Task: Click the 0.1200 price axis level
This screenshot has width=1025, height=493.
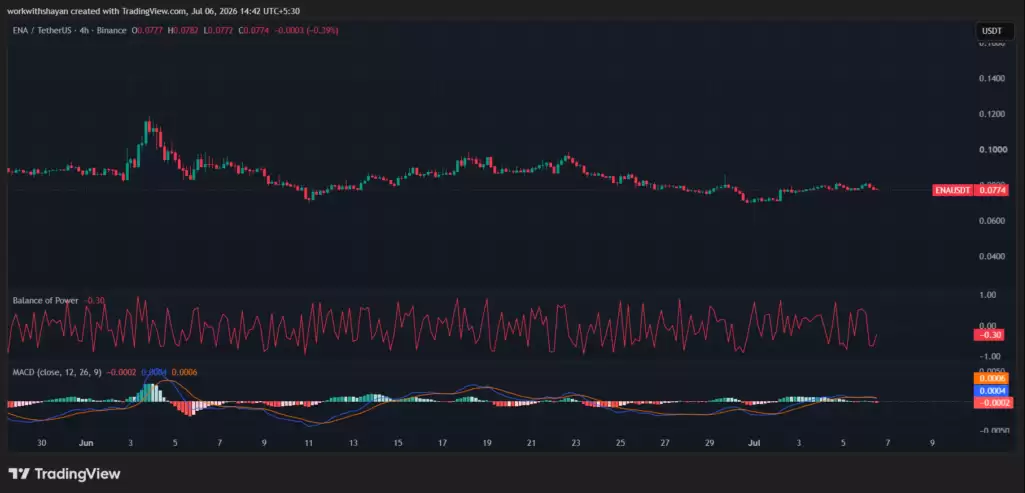Action: [987, 114]
